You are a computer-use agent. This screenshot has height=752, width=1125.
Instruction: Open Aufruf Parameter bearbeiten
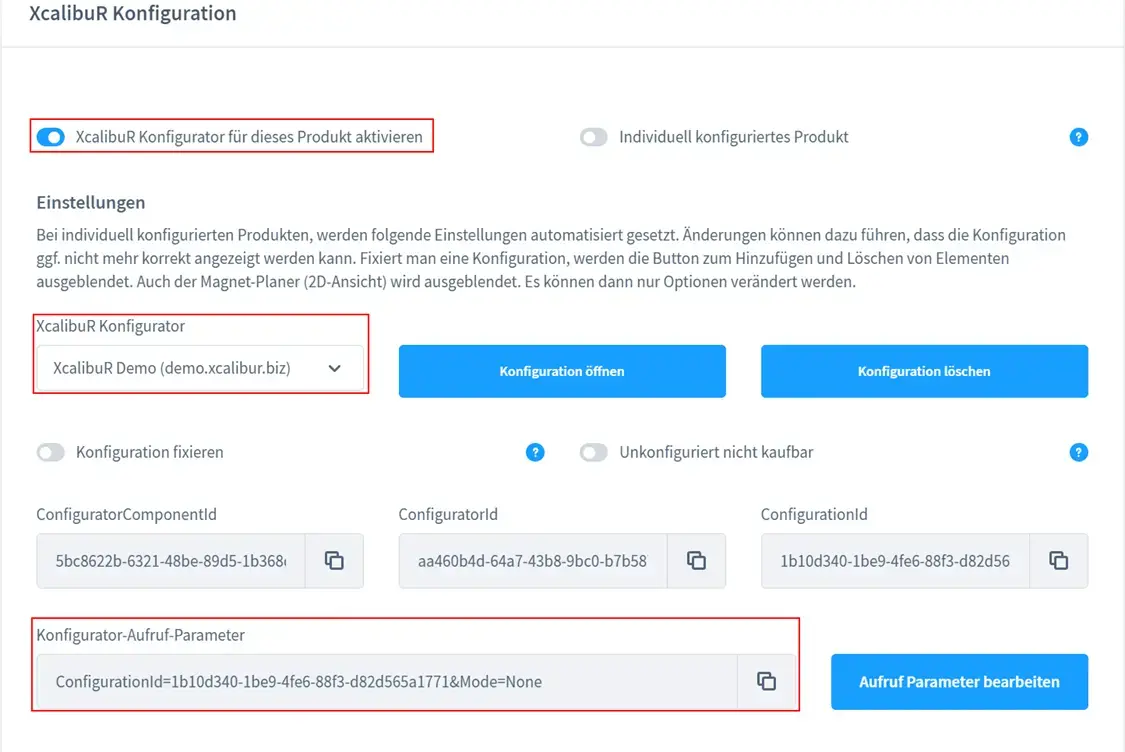pos(959,682)
